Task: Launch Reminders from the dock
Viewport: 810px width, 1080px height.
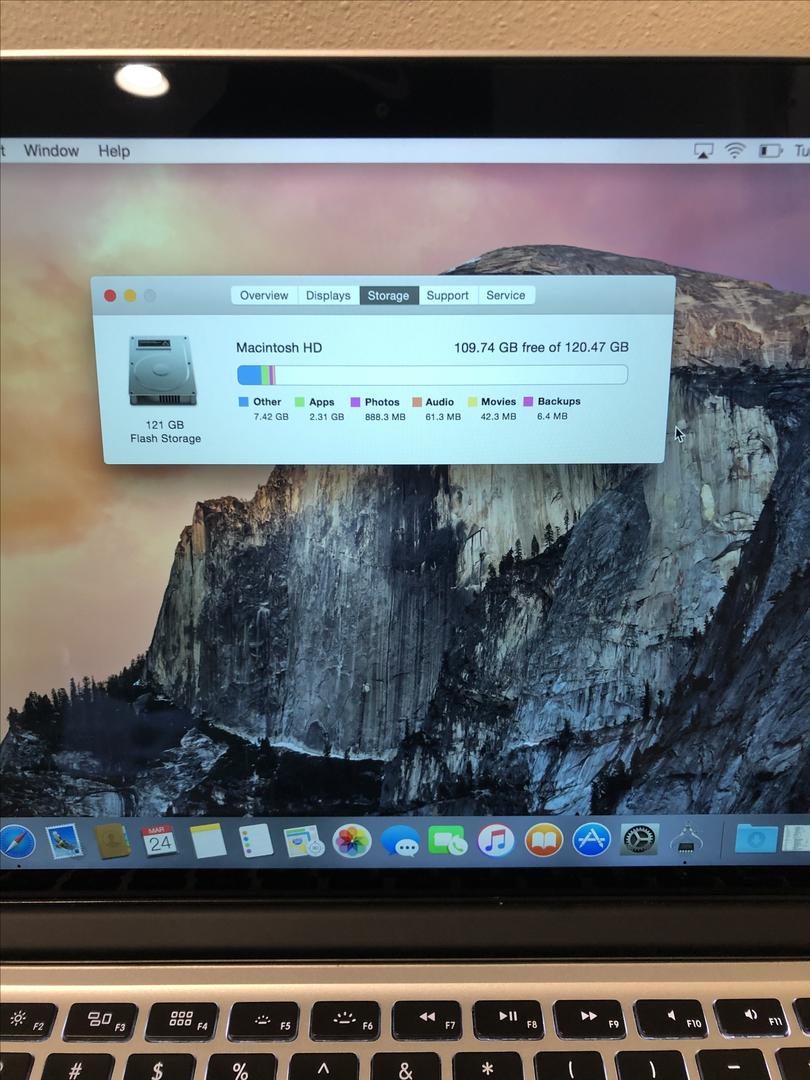Action: [256, 841]
